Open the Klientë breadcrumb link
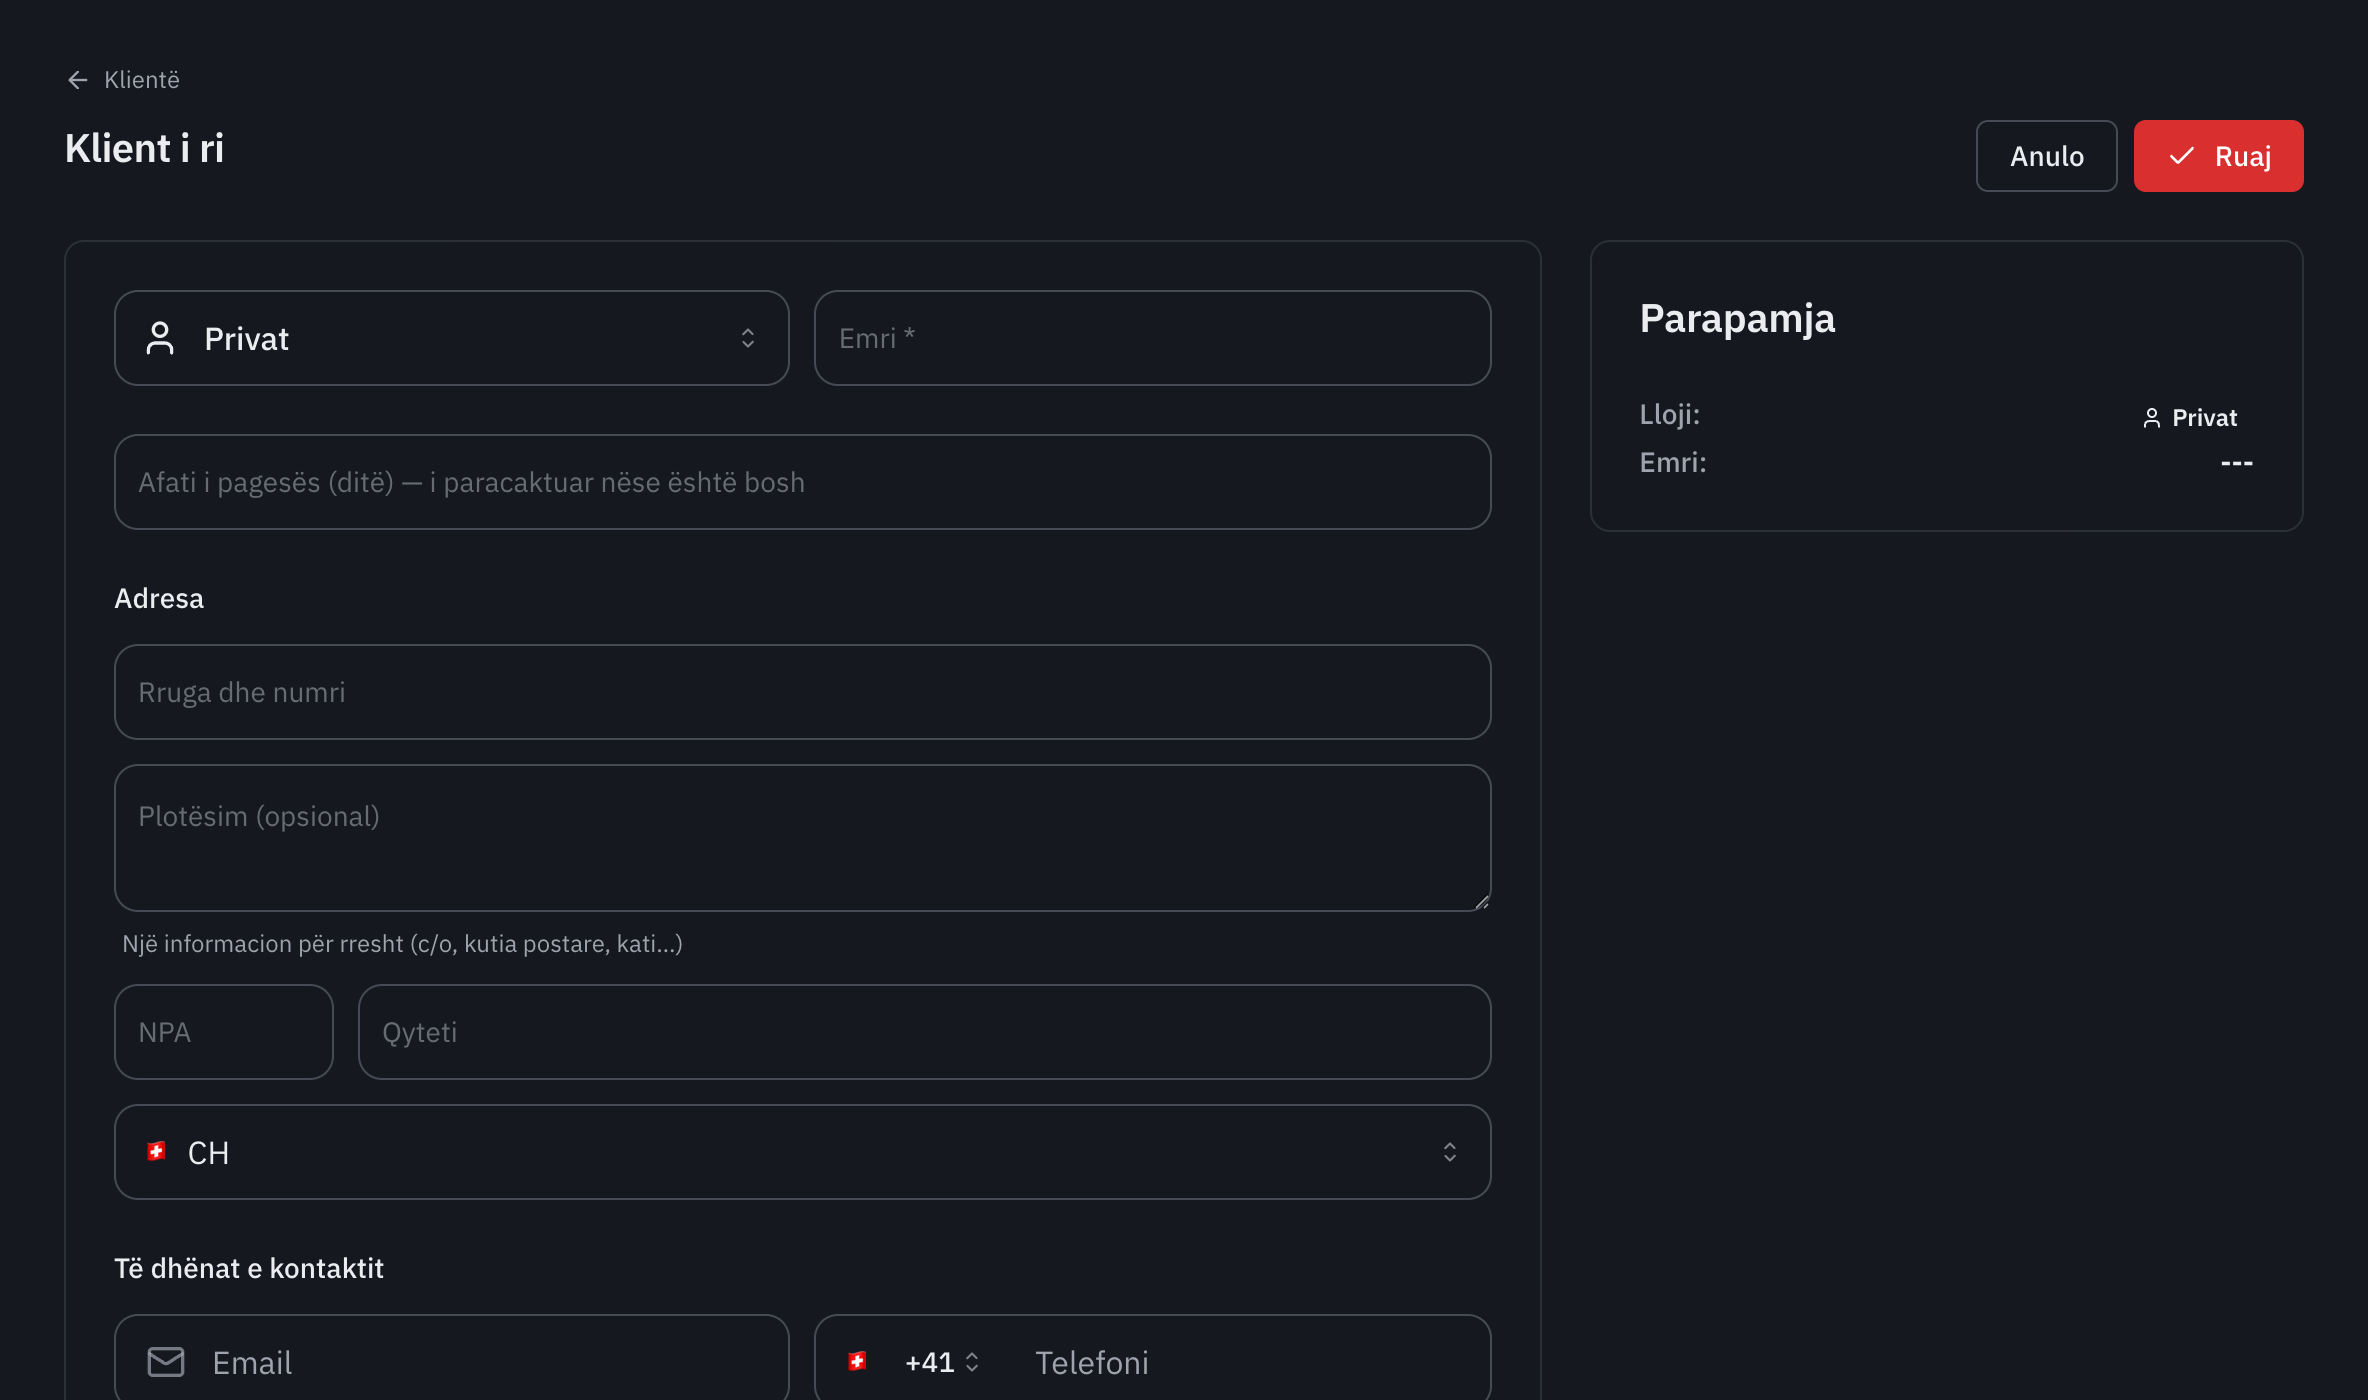 (141, 80)
